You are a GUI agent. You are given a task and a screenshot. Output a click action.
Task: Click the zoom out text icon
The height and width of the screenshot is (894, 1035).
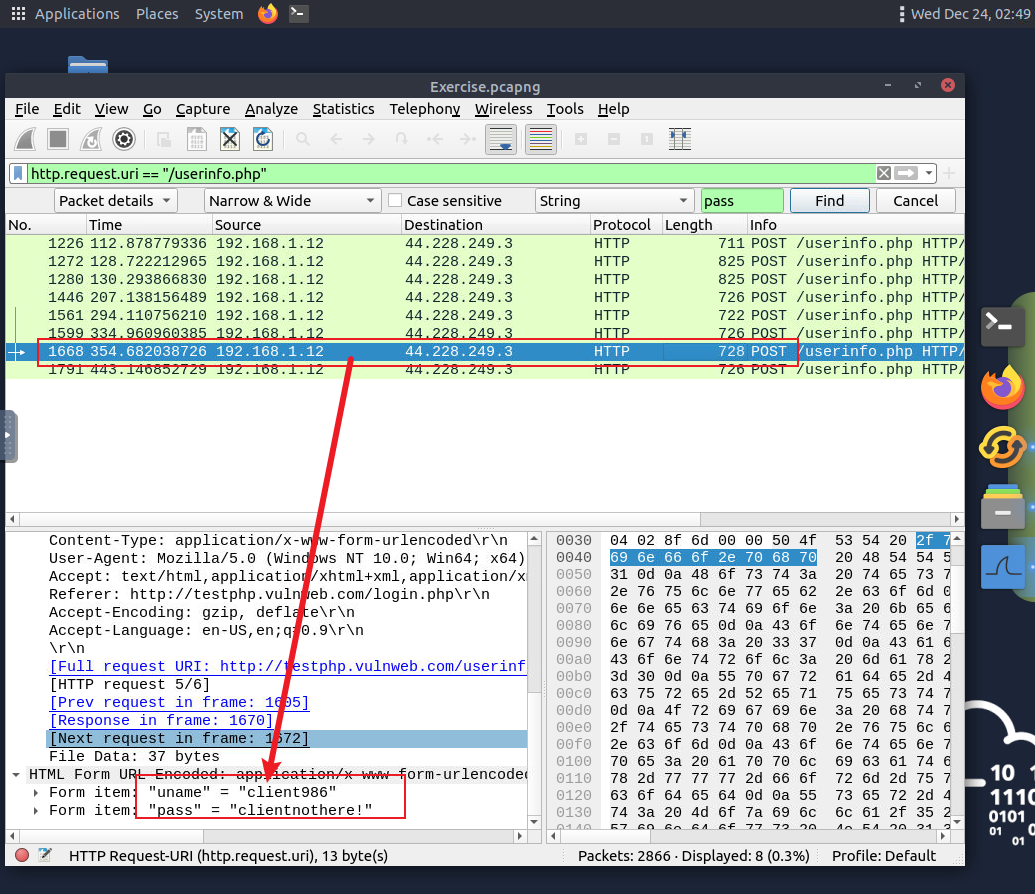coord(614,139)
